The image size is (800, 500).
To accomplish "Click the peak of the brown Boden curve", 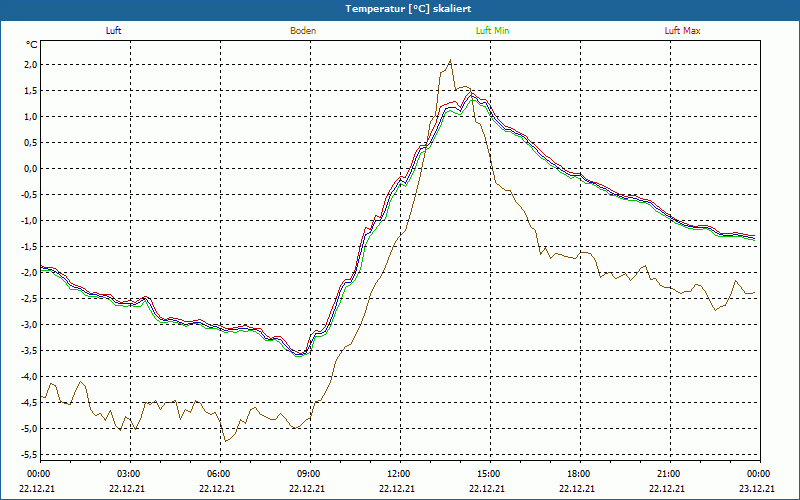I will click(450, 60).
